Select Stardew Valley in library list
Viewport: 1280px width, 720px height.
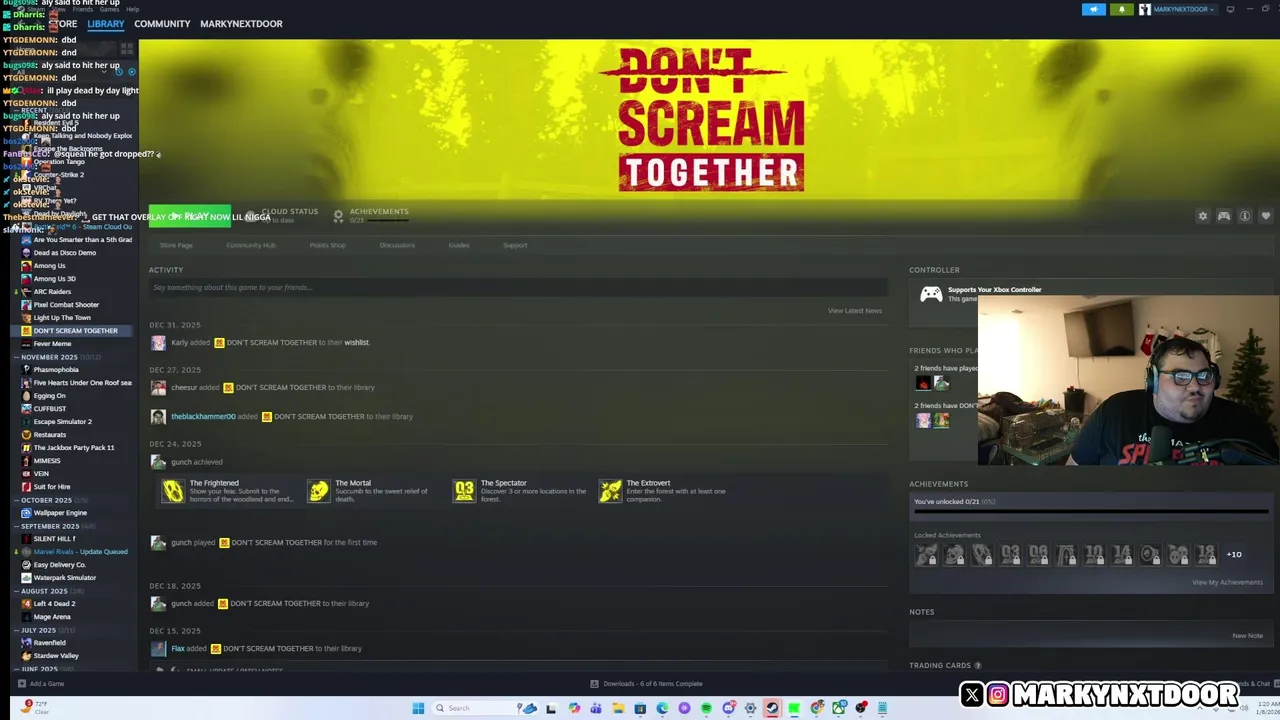[56, 656]
